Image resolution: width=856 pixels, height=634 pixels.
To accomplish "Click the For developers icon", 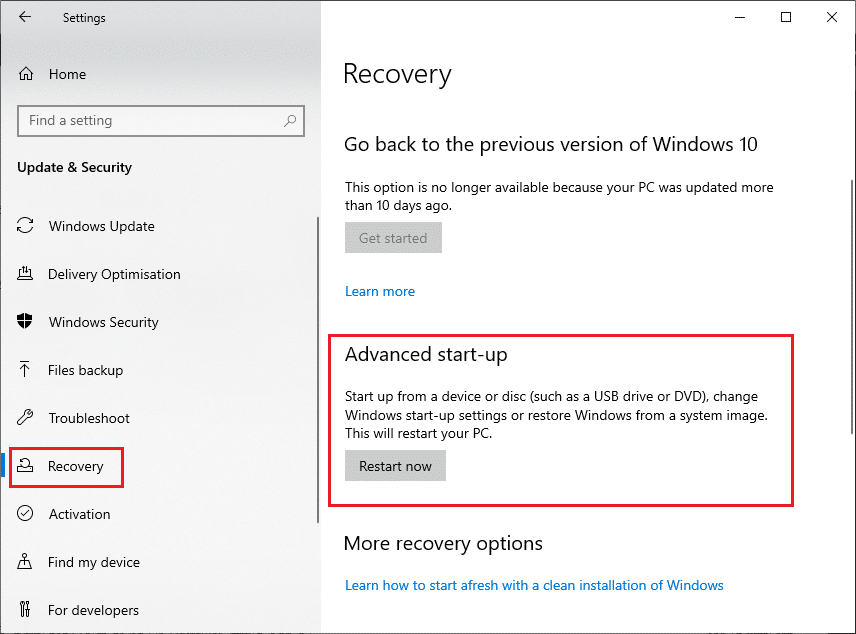I will 27,610.
